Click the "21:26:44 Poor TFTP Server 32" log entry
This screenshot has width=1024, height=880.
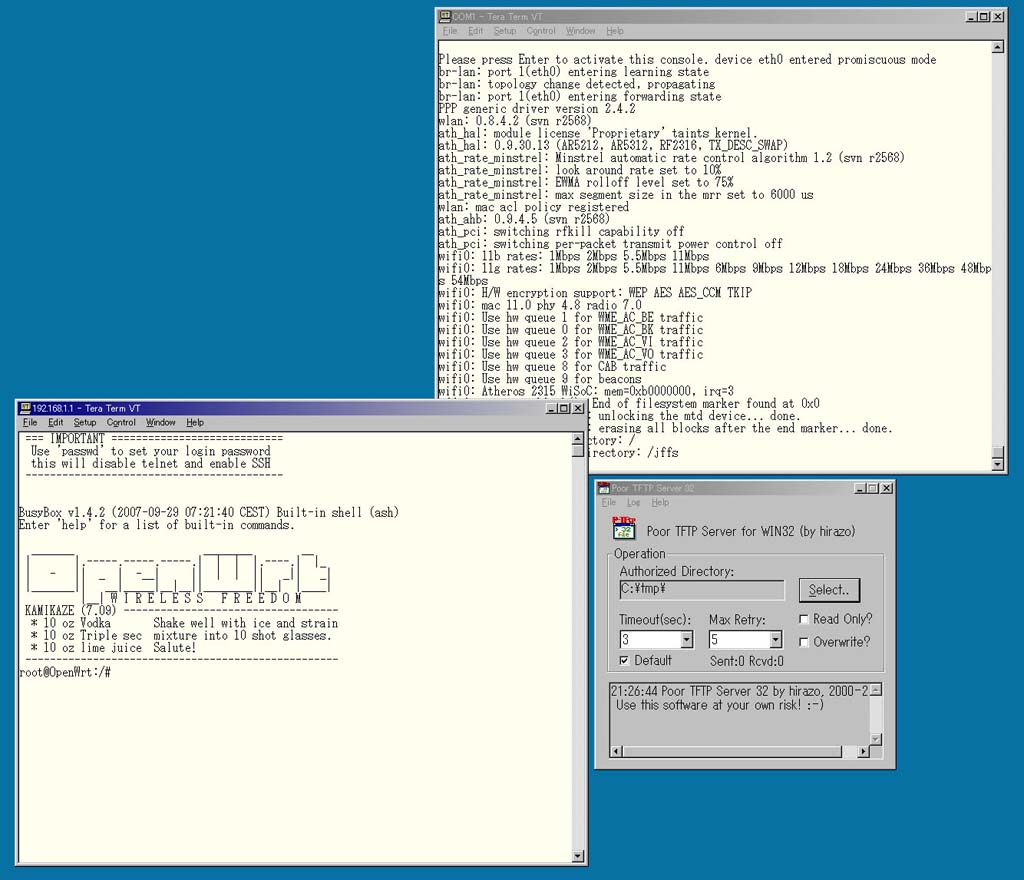click(x=739, y=691)
